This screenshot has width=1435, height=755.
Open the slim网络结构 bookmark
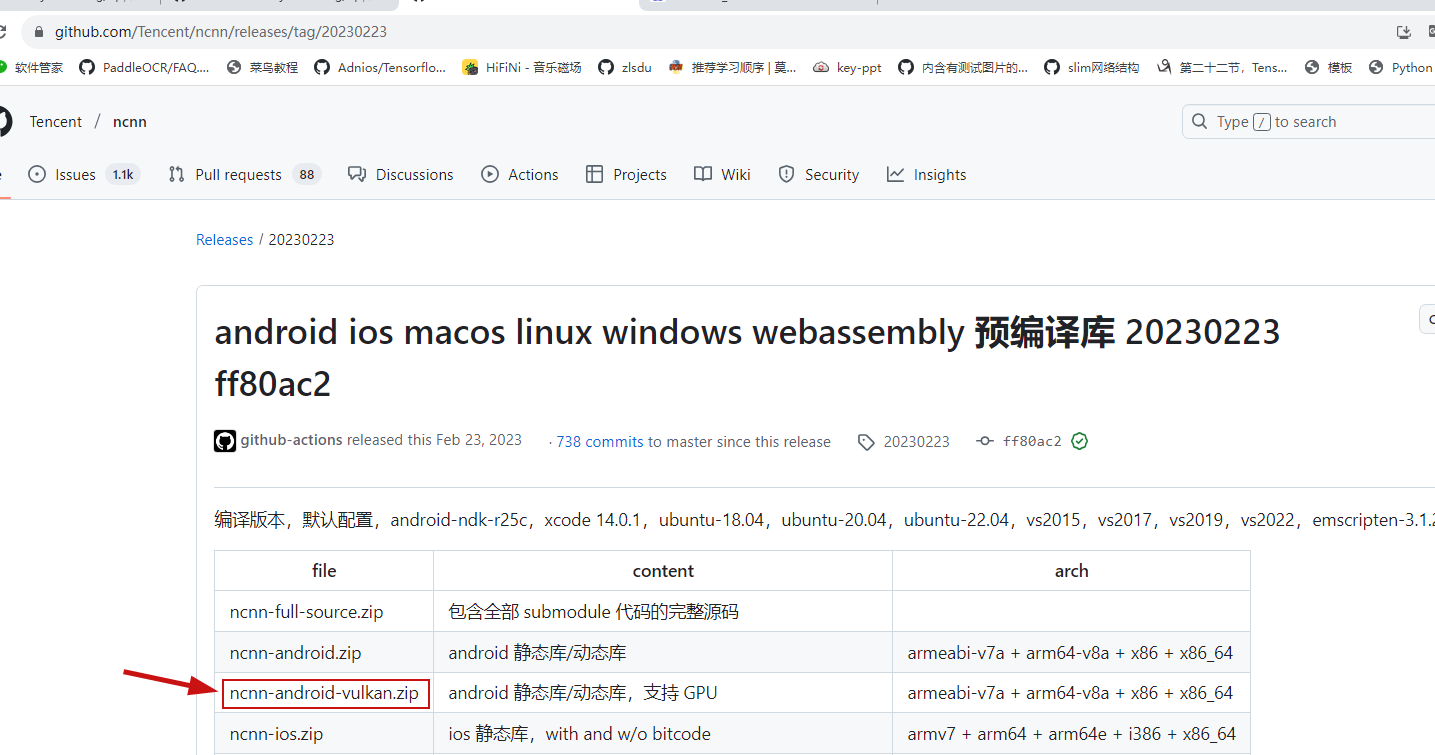(x=1092, y=67)
